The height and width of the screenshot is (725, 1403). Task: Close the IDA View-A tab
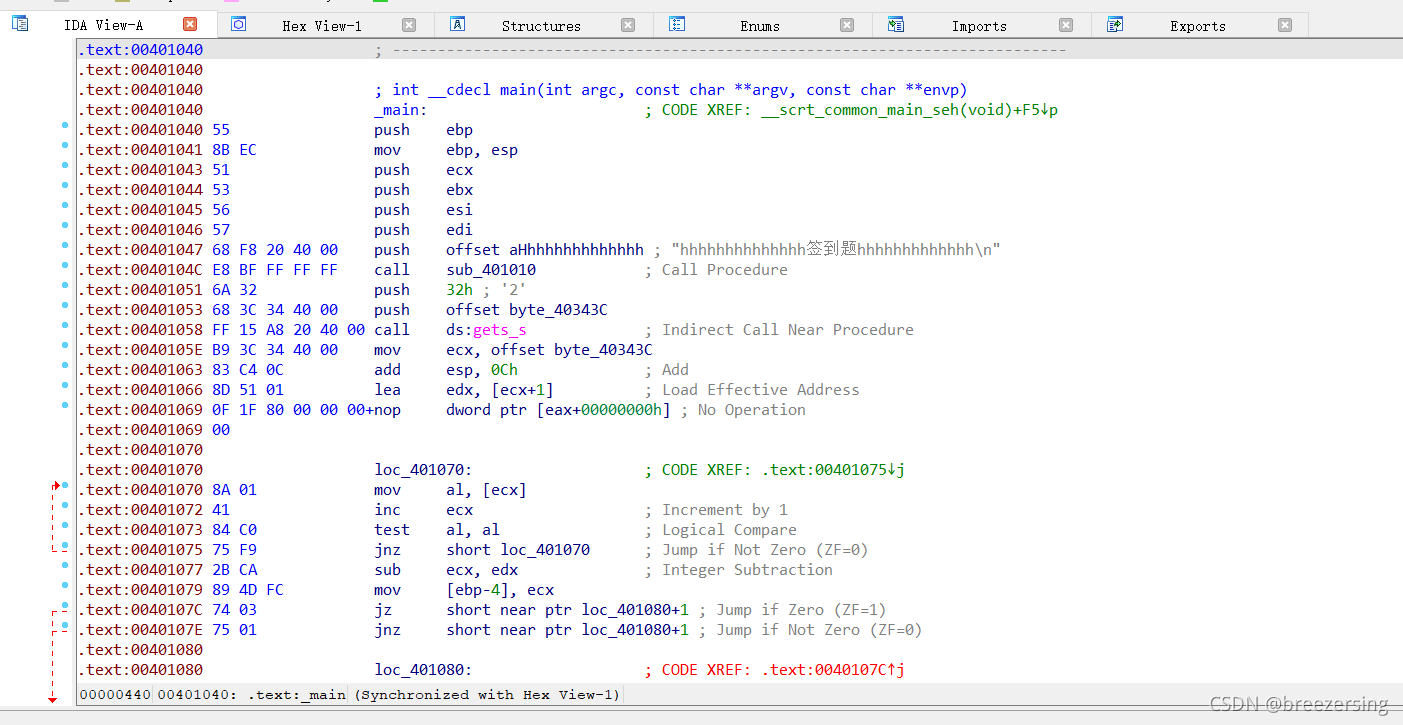[x=190, y=25]
